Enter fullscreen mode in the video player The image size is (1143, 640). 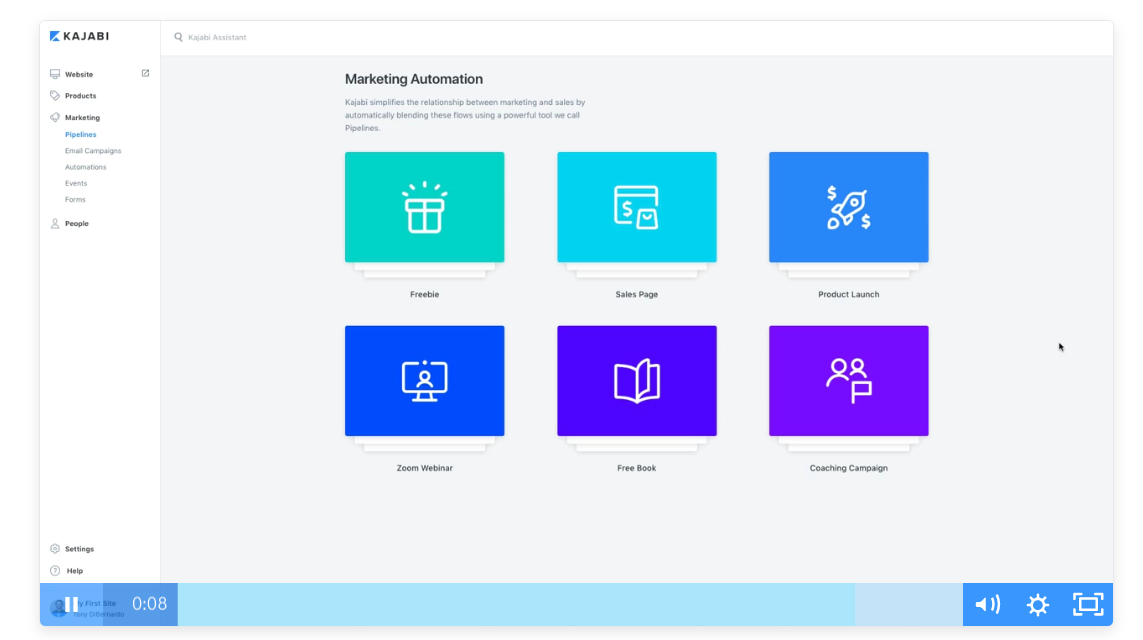1088,604
